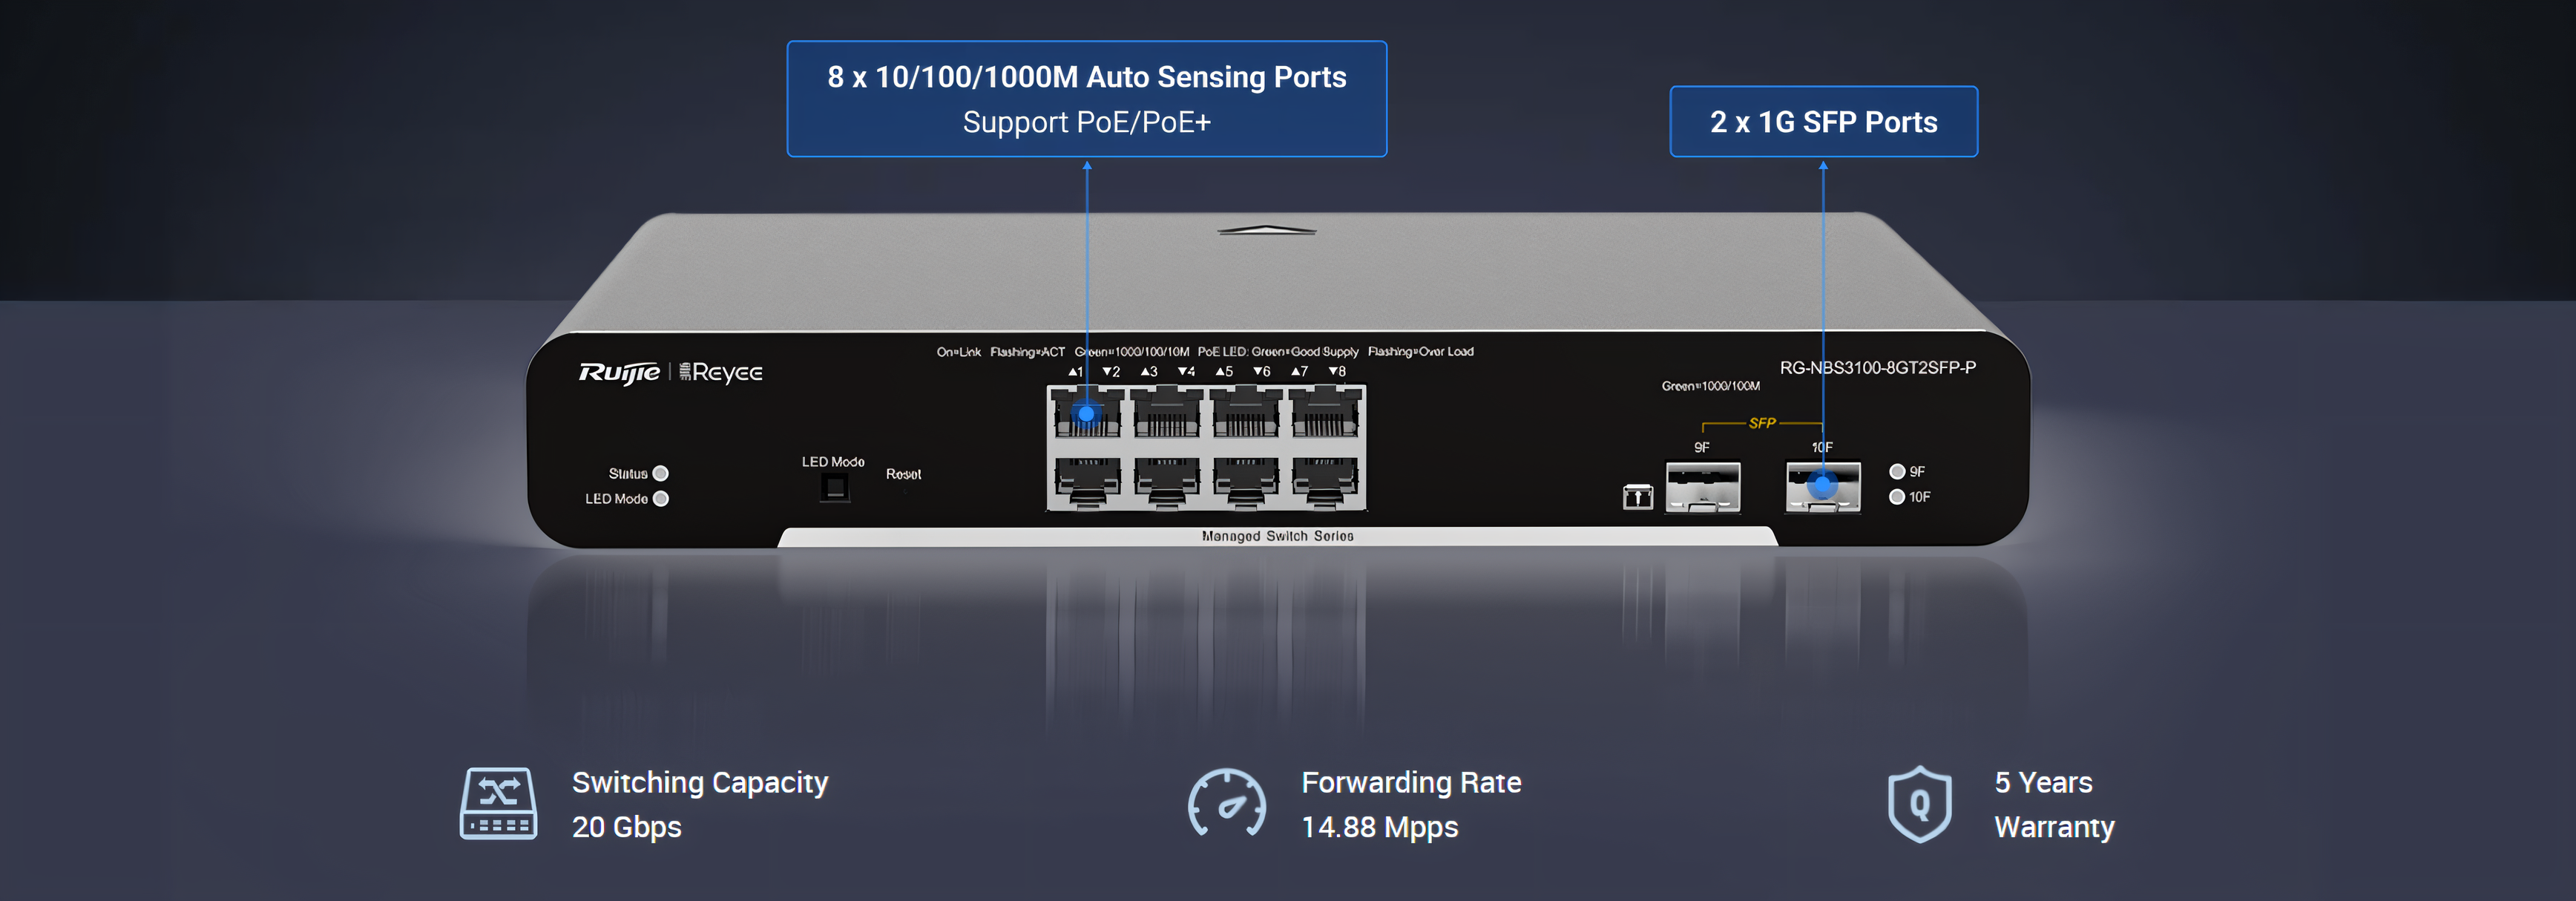The image size is (2576, 901).
Task: Click the '▼8' port number label
Action: [1337, 372]
